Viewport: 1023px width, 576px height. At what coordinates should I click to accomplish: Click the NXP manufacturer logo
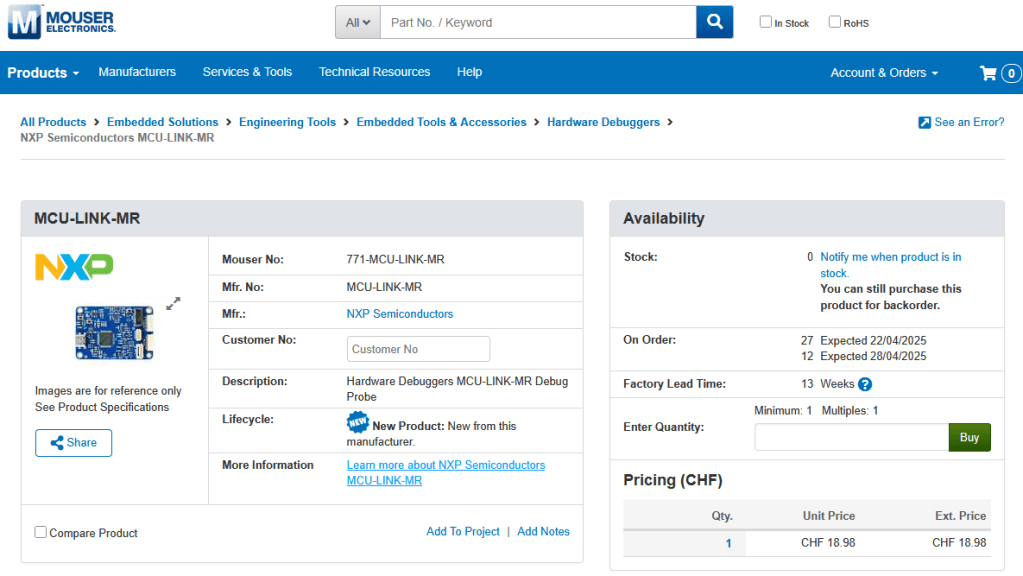click(74, 267)
